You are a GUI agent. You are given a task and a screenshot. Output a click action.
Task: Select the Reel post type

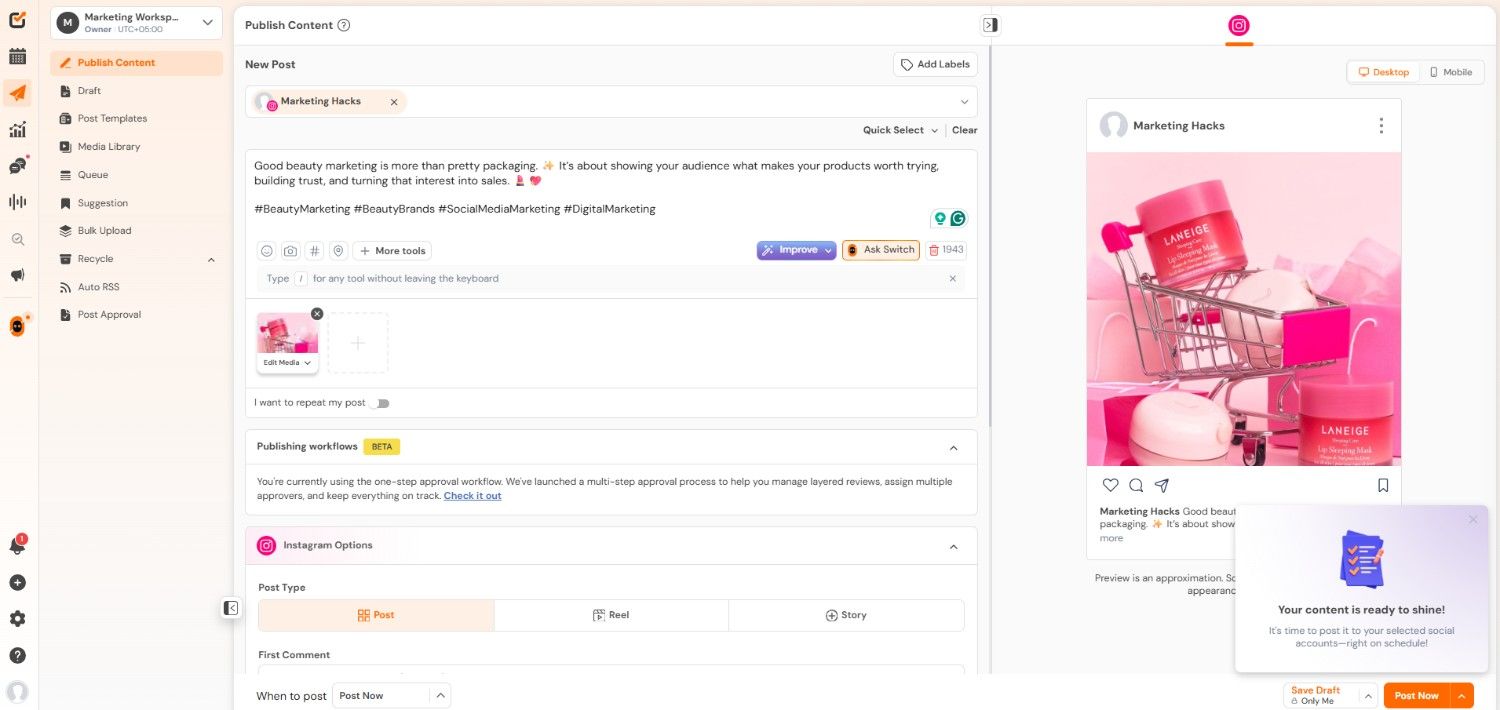[611, 615]
